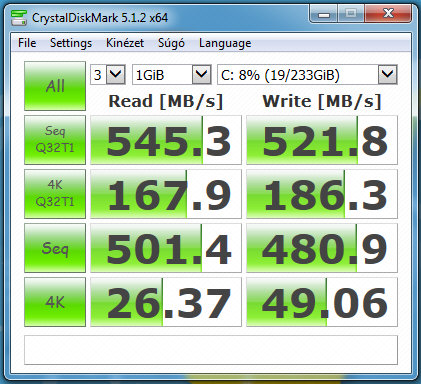Open the Language menu

pyautogui.click(x=225, y=43)
